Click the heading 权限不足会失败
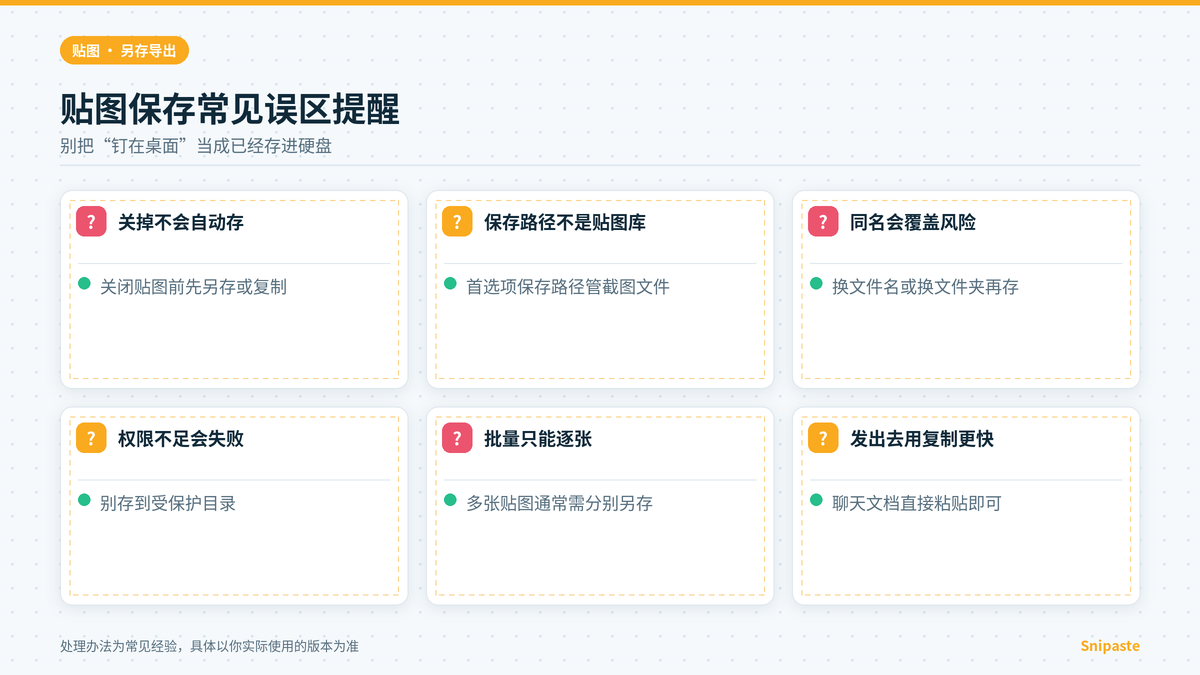The width and height of the screenshot is (1200, 675). click(x=181, y=438)
